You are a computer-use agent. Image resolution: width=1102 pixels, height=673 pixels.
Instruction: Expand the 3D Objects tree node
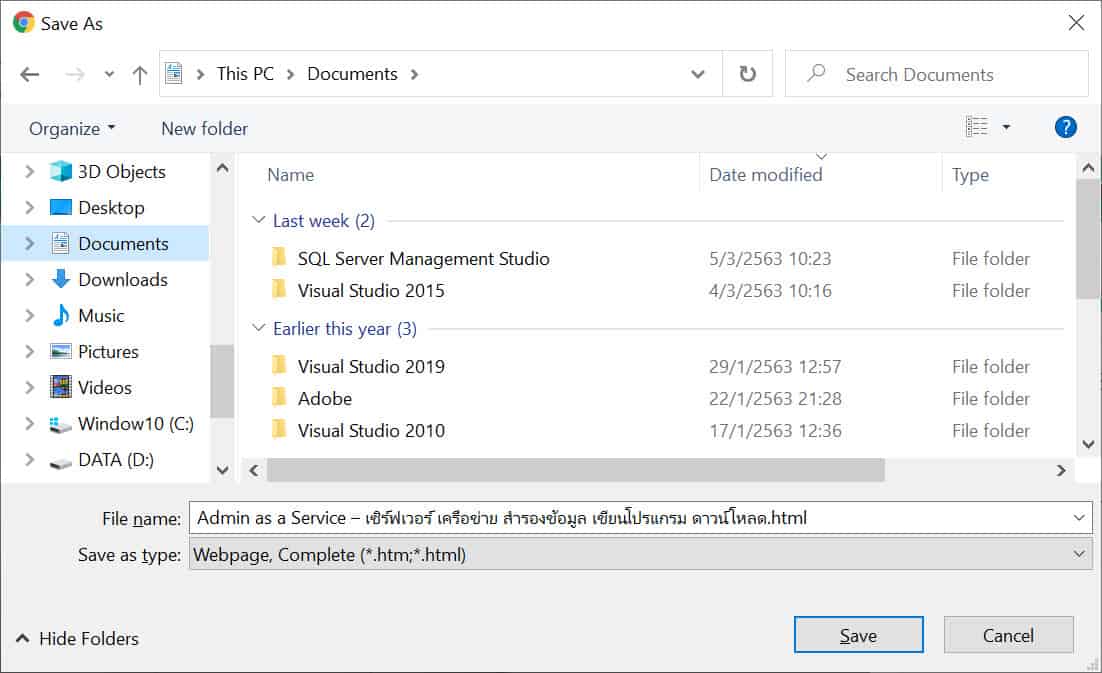tap(29, 171)
